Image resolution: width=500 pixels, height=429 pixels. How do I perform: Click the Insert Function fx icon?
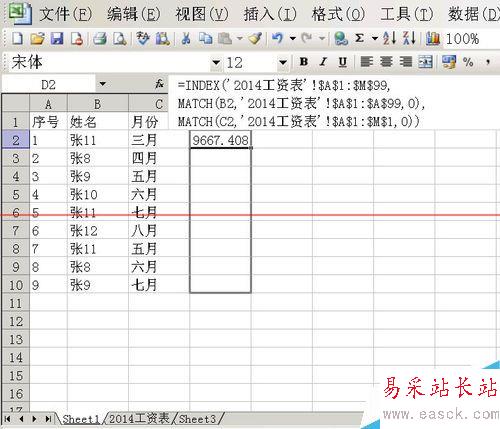tap(159, 84)
